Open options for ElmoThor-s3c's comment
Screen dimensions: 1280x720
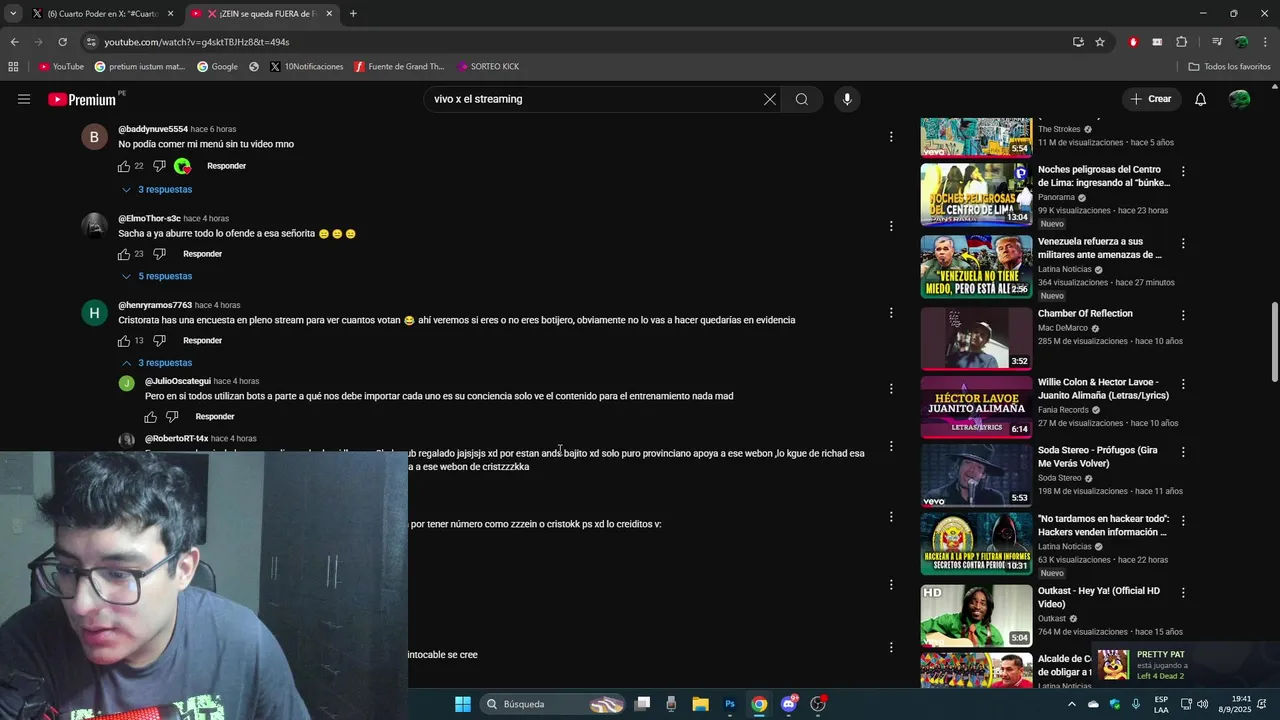(891, 226)
